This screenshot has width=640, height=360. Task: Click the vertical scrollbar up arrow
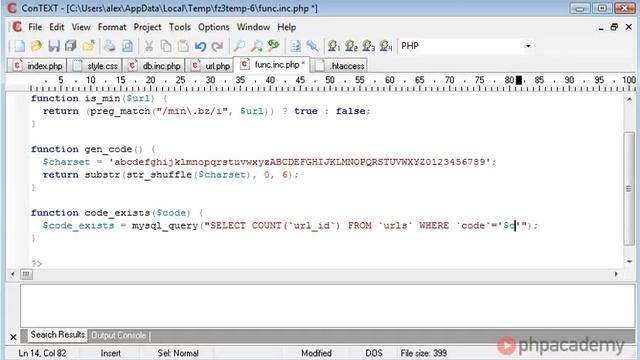629,99
